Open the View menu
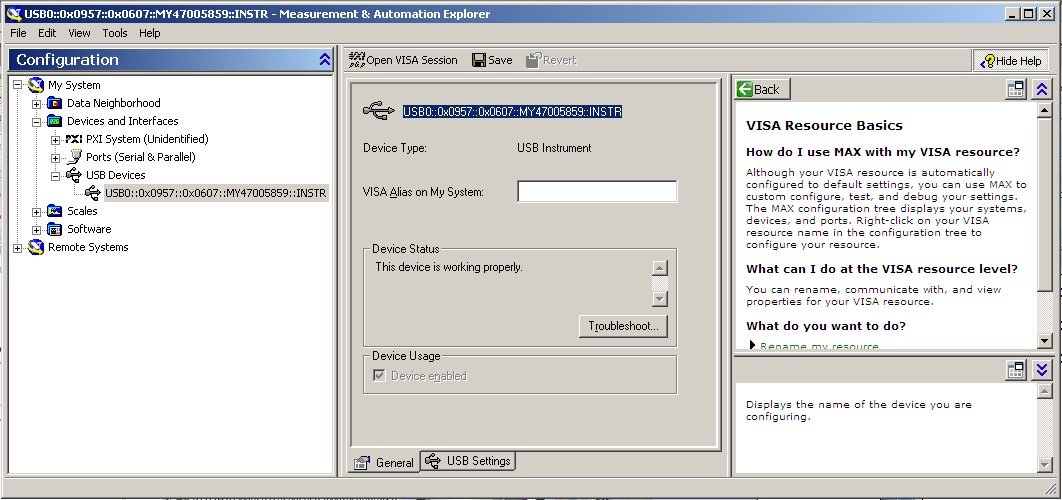 (x=79, y=33)
